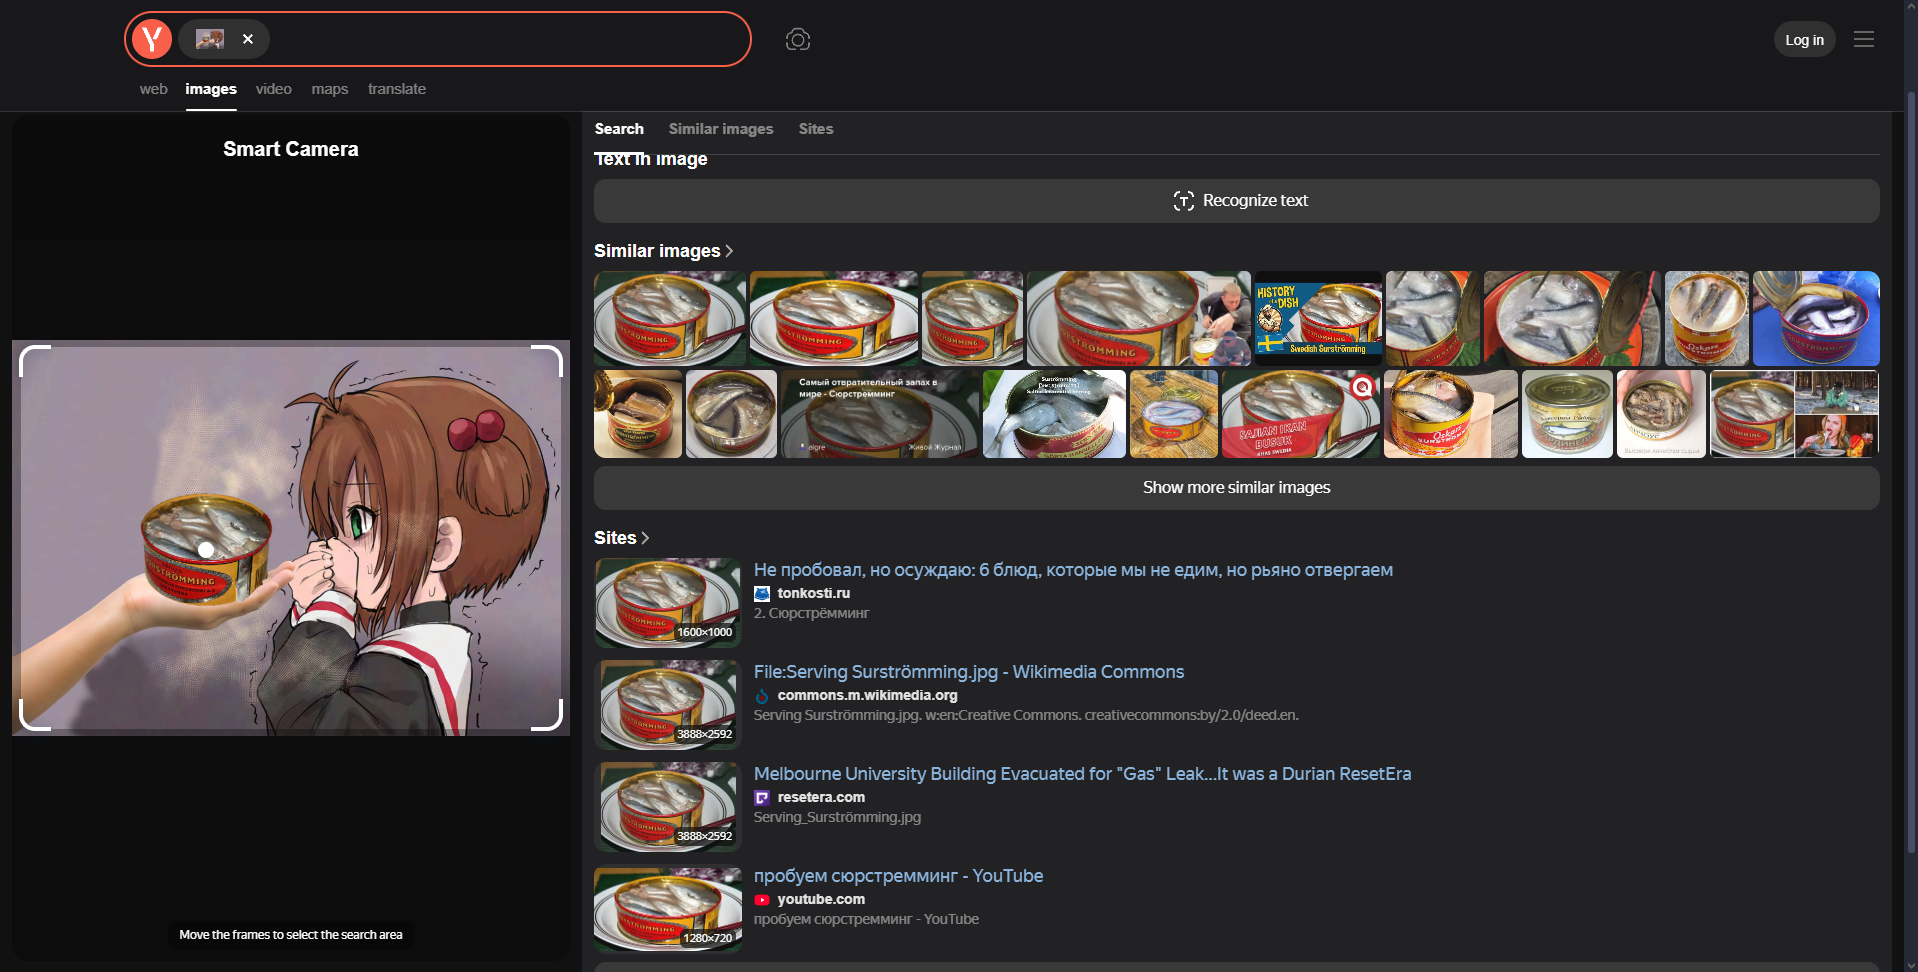The width and height of the screenshot is (1918, 972).
Task: Open the hamburger menu icon
Action: pos(1864,39)
